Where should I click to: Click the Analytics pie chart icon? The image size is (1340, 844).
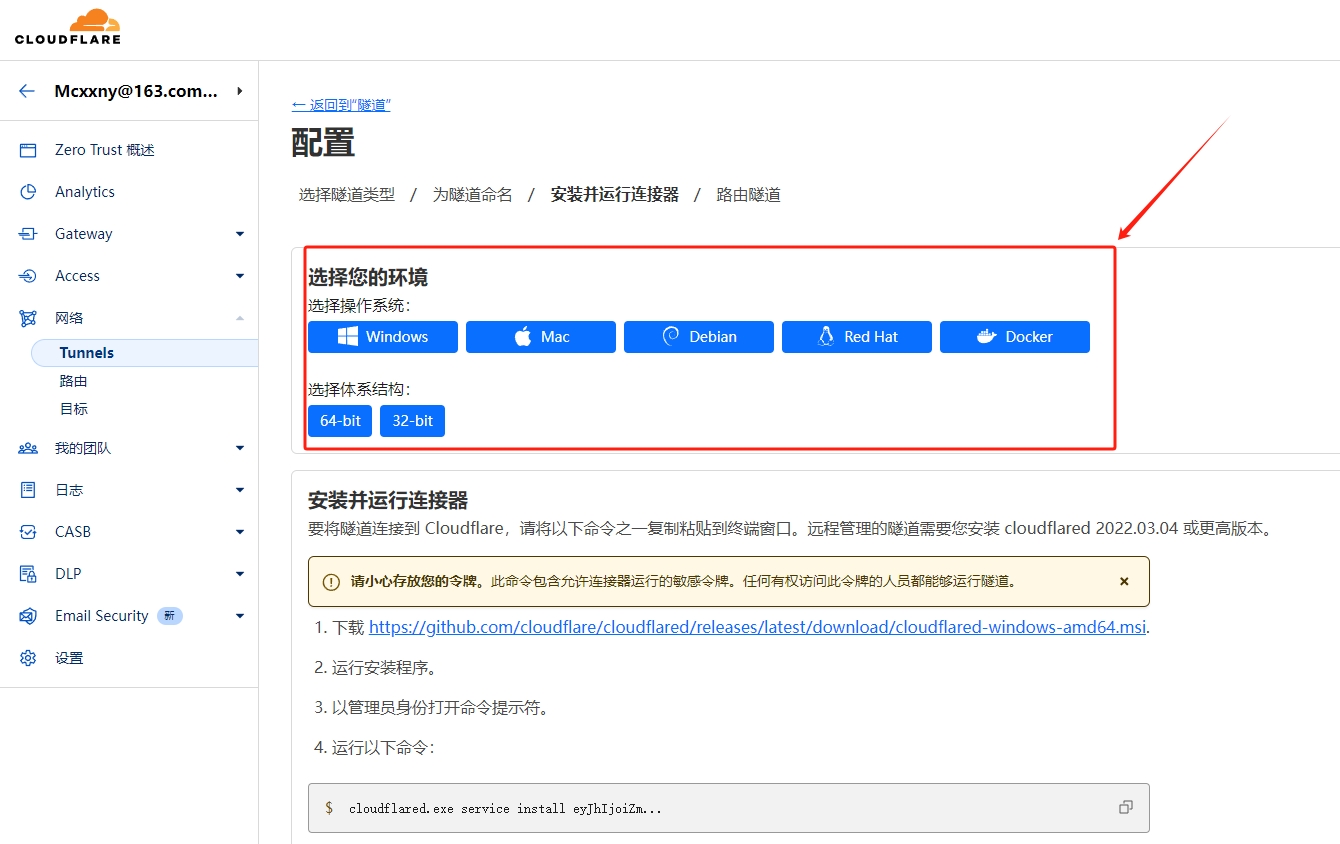pyautogui.click(x=28, y=192)
